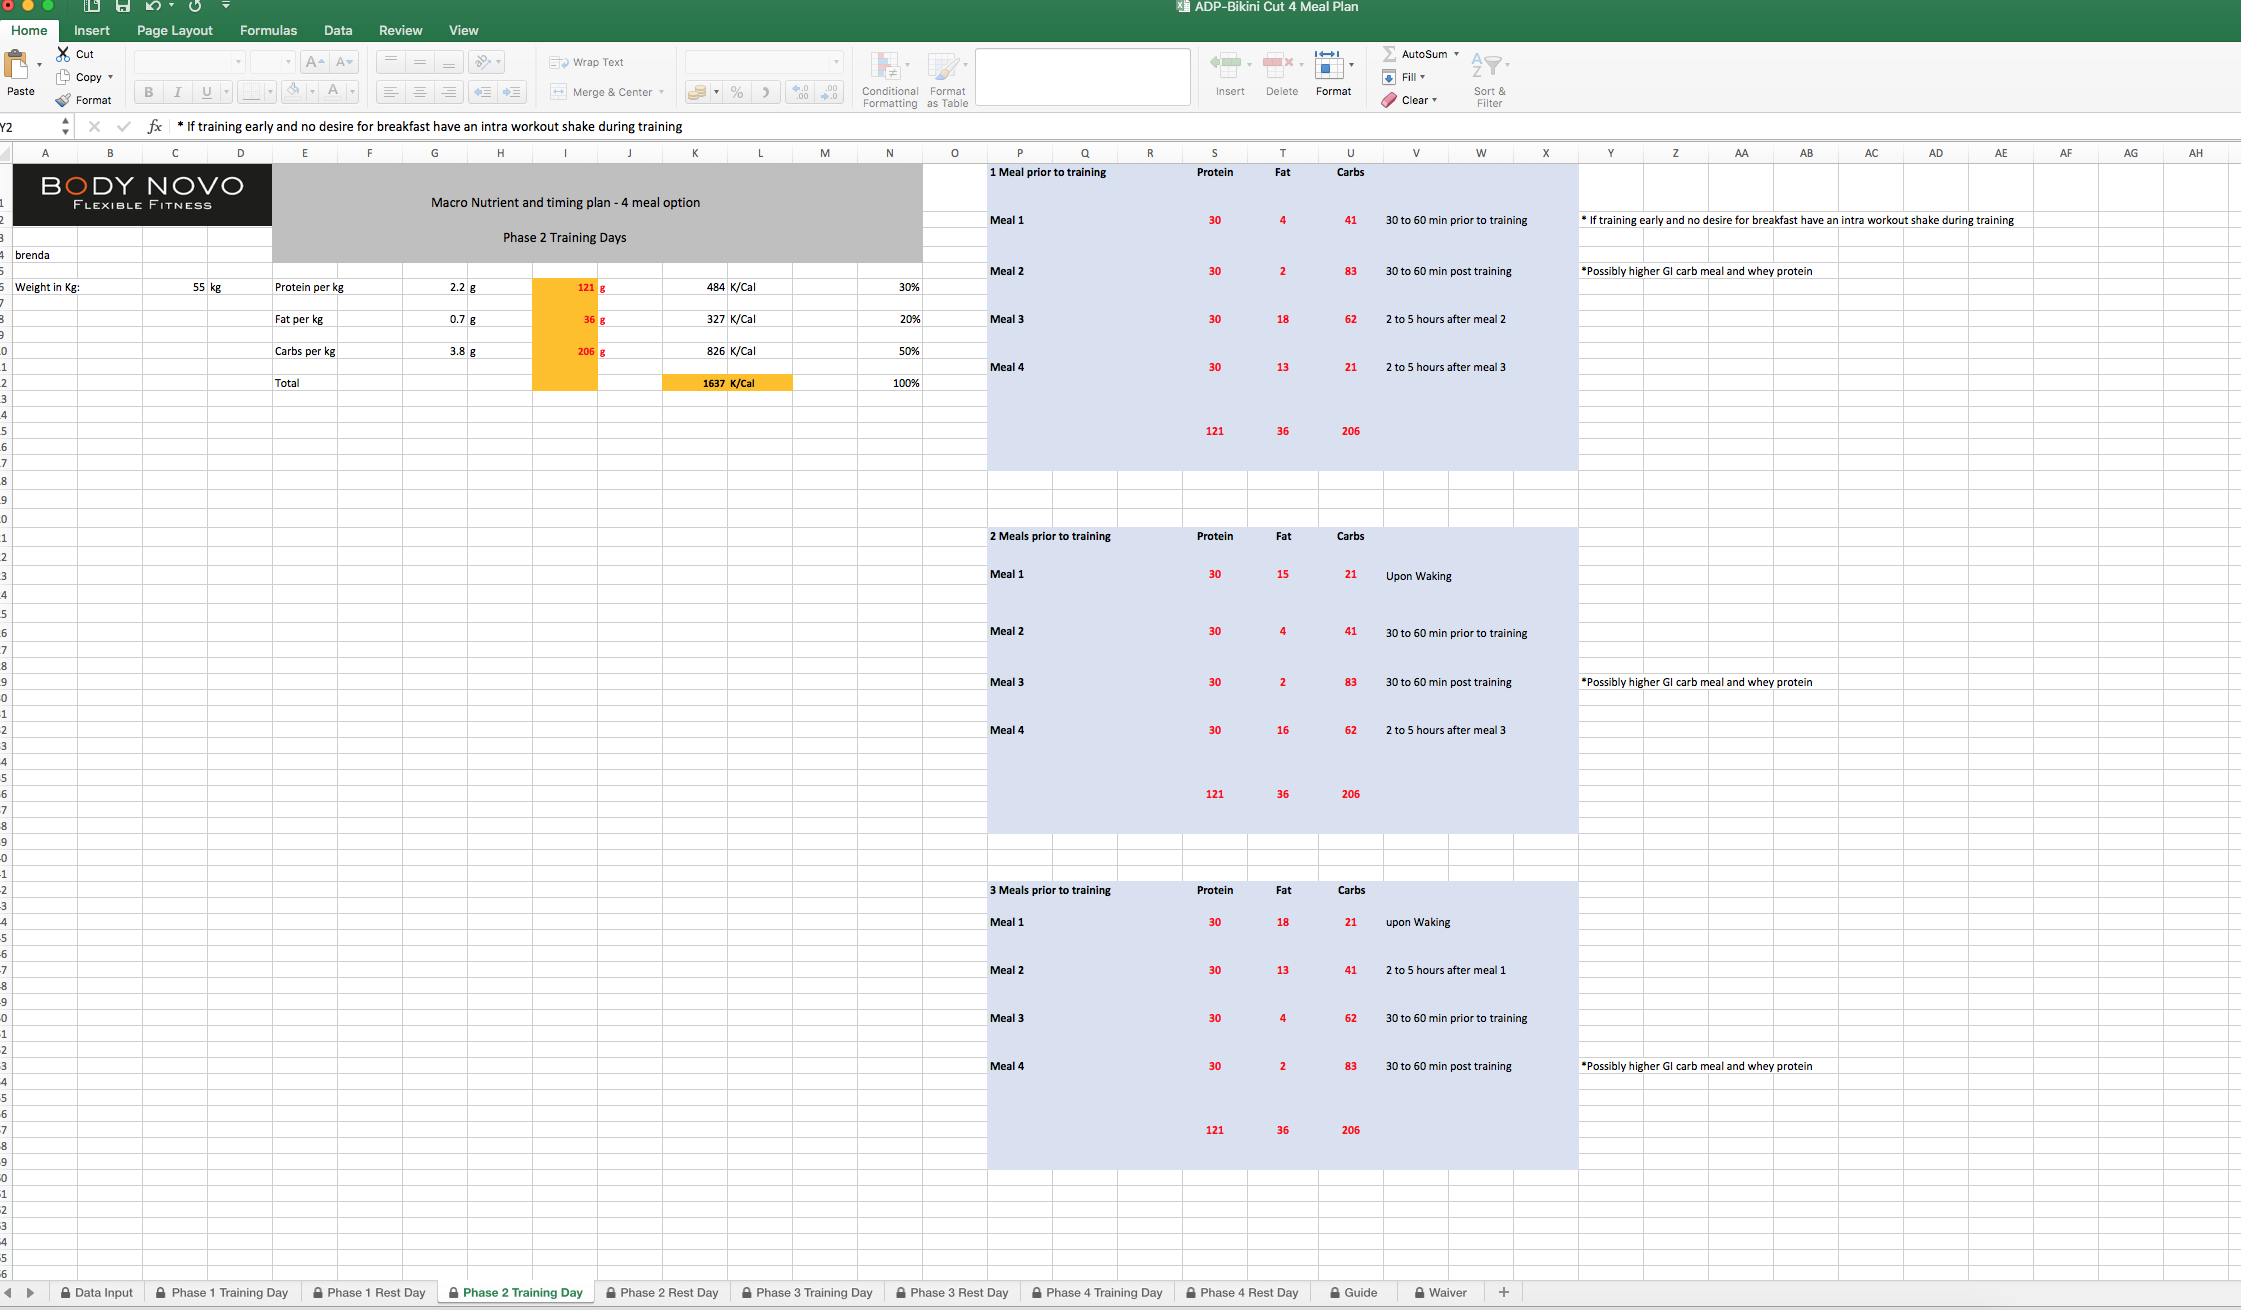Click Increase decimal

[x=800, y=92]
